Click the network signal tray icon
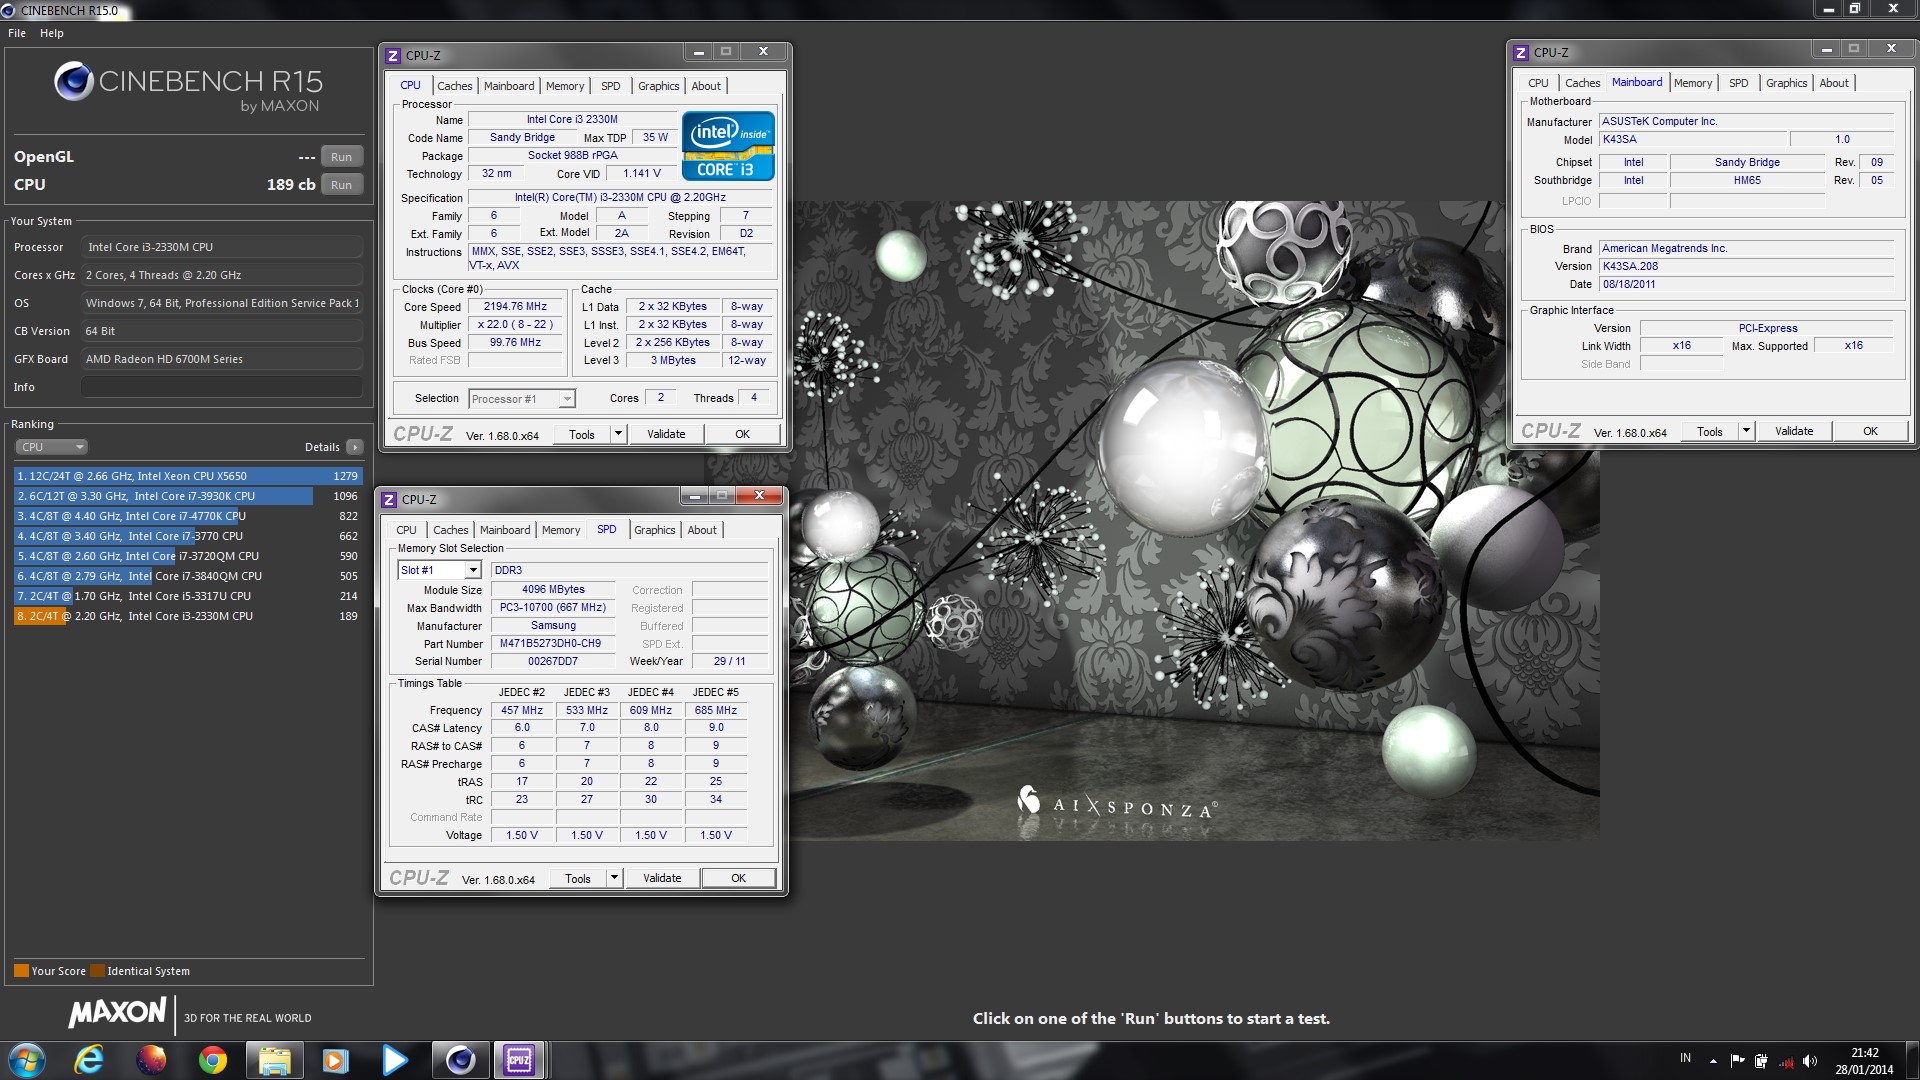 point(1786,1061)
